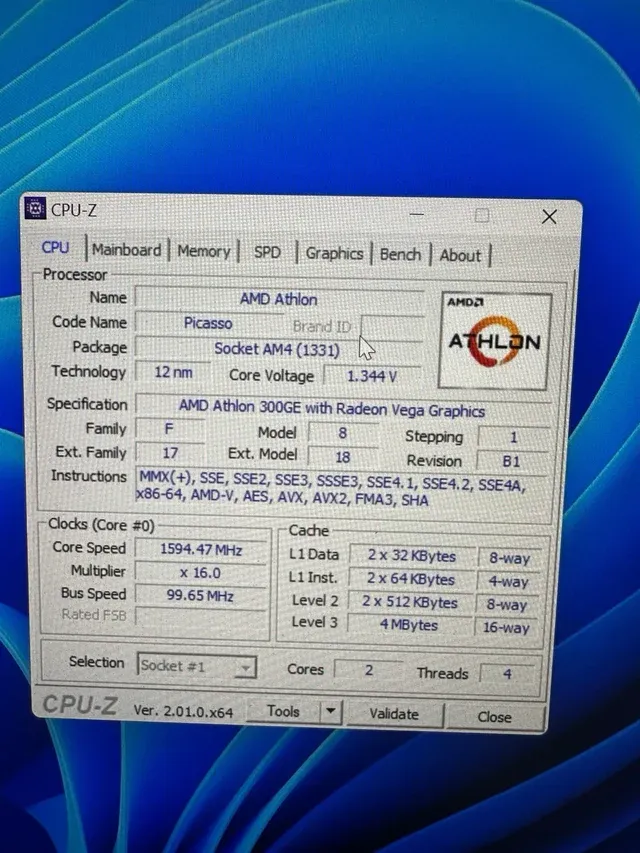Click the 'Clocks (Core #0)' group label
Viewport: 640px width, 853px height.
(x=101, y=524)
